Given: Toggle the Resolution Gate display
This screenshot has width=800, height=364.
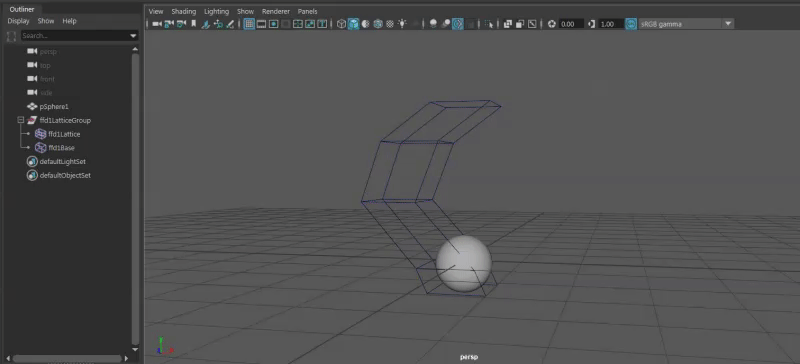Looking at the screenshot, I should pos(273,24).
